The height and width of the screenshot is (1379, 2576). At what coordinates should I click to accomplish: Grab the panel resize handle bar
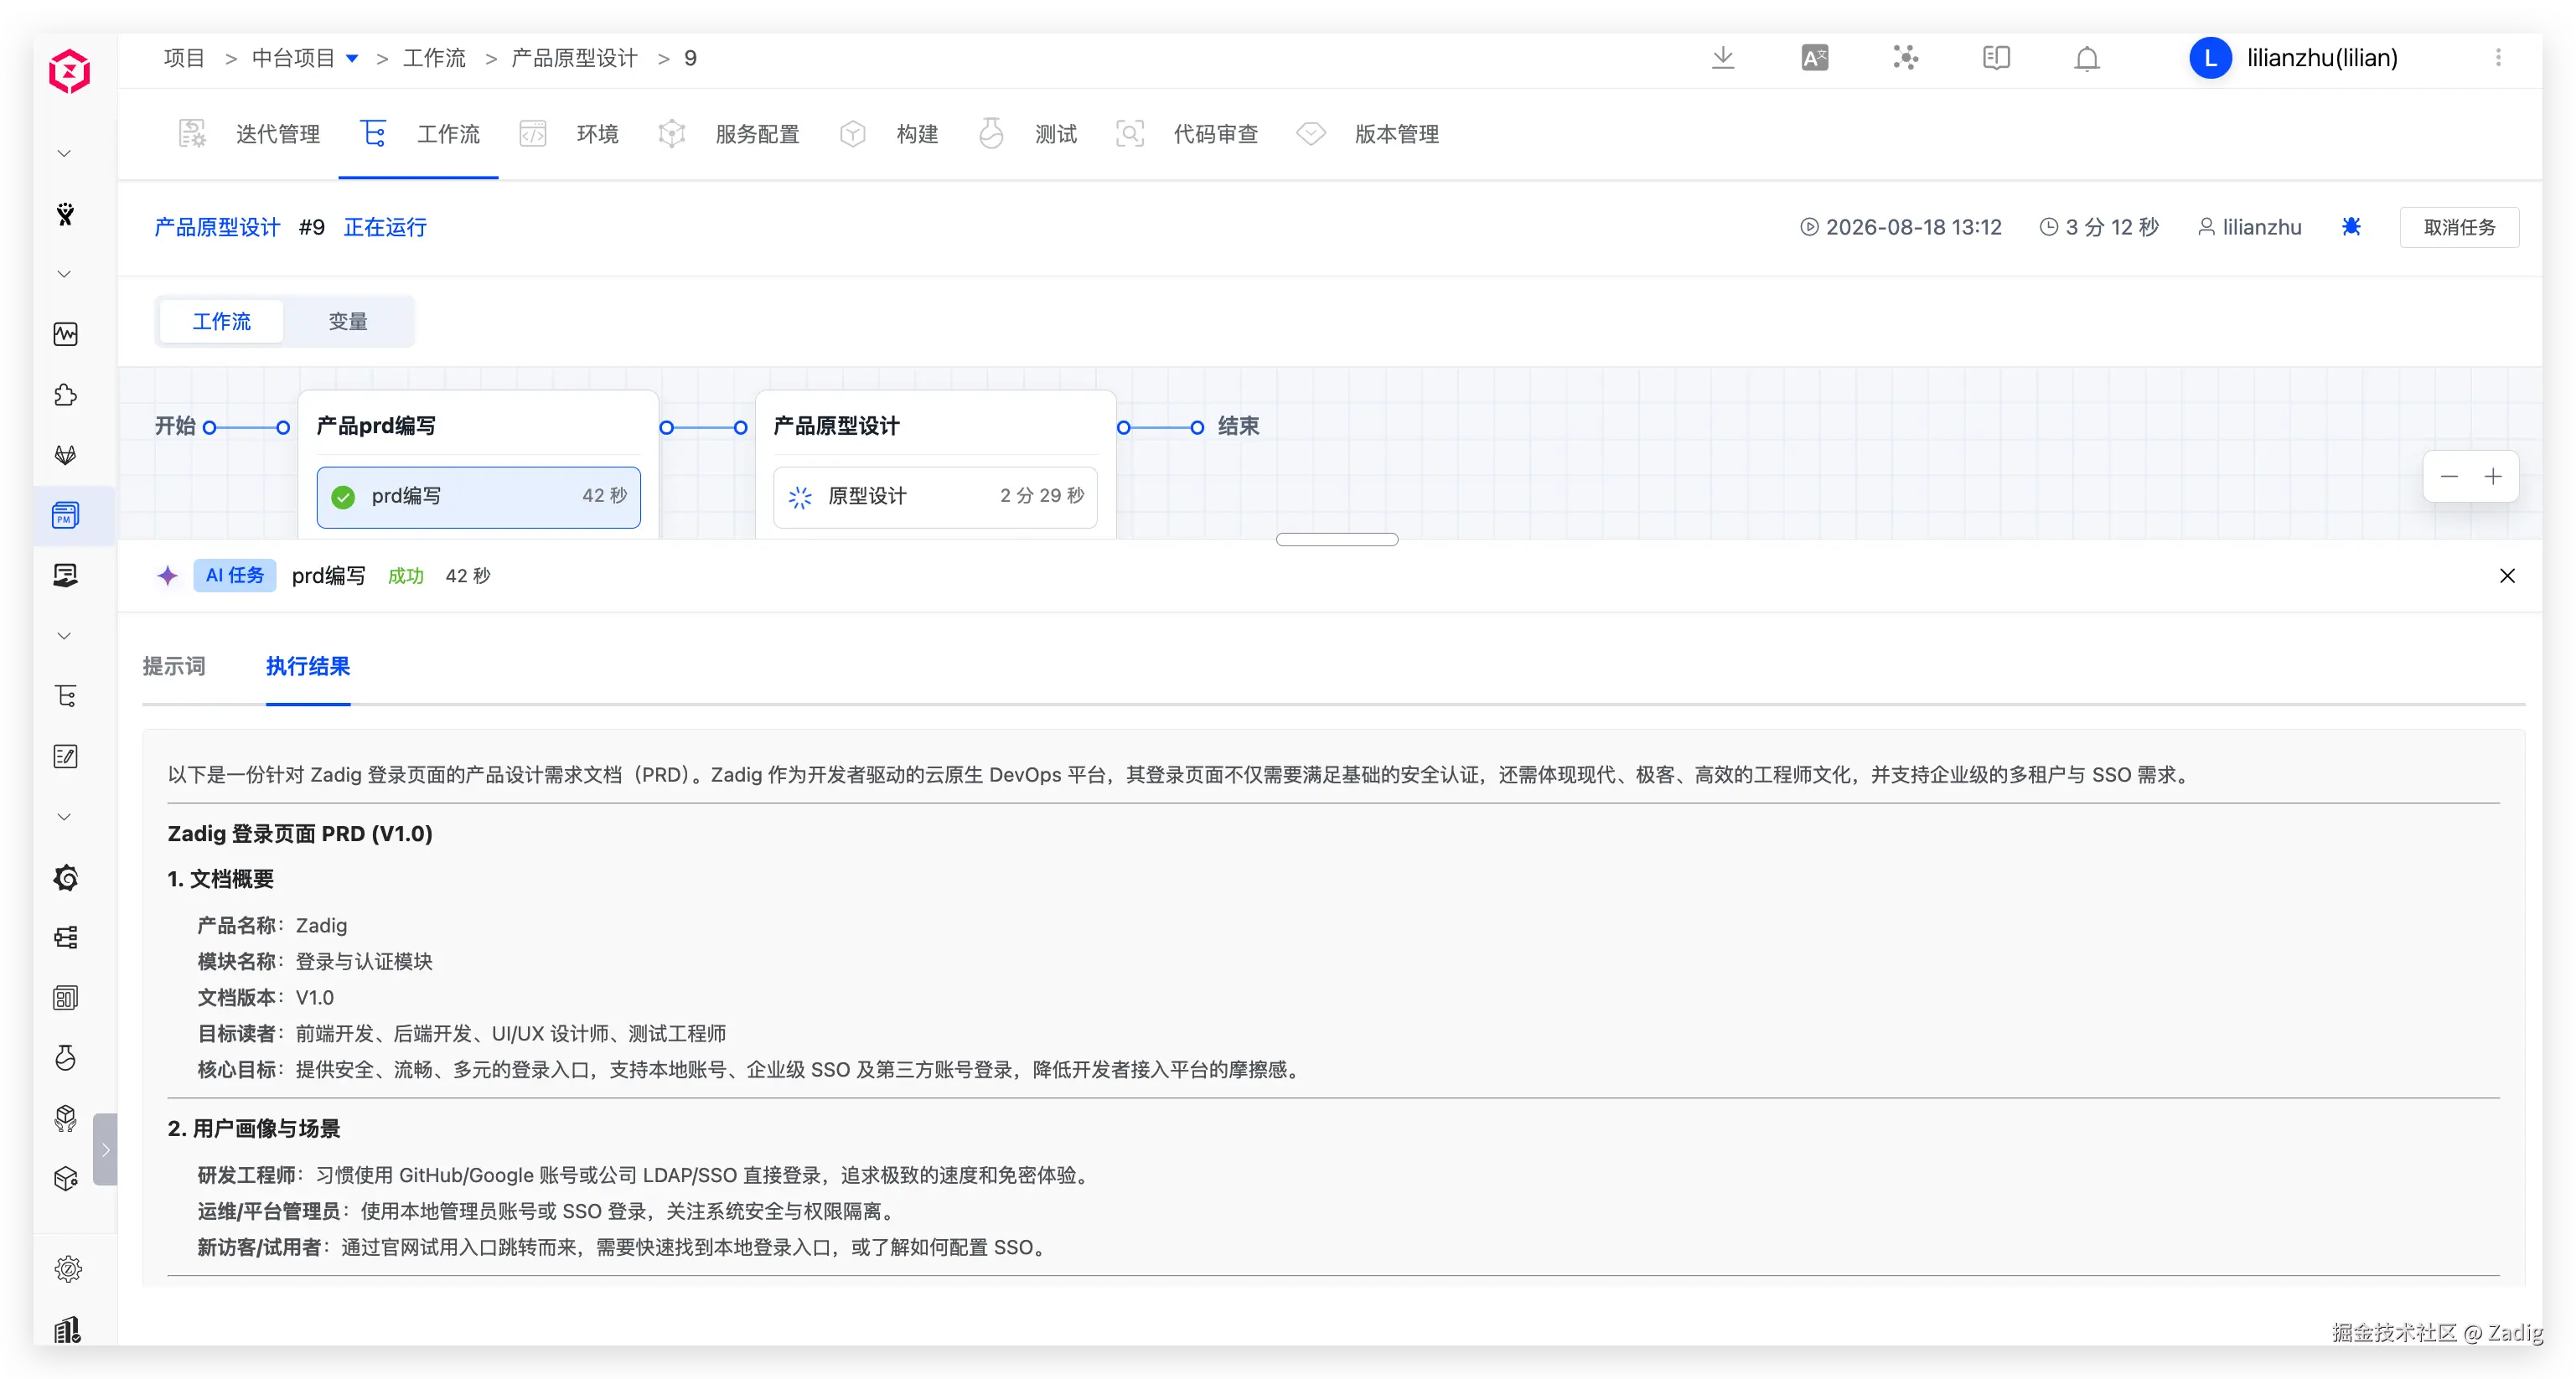click(1337, 539)
